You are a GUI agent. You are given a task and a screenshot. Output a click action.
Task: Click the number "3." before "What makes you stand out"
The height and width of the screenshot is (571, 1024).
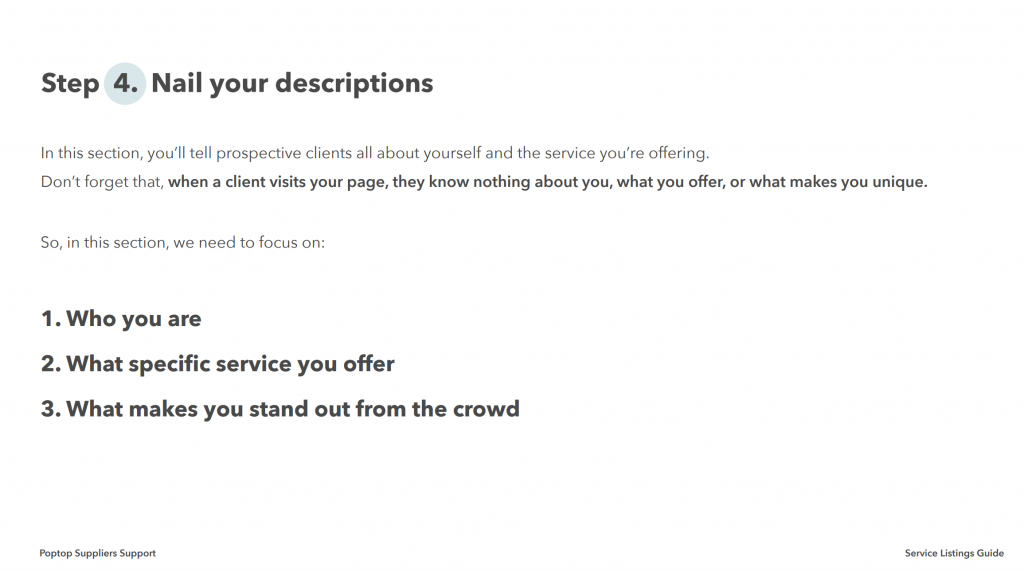pyautogui.click(x=51, y=409)
